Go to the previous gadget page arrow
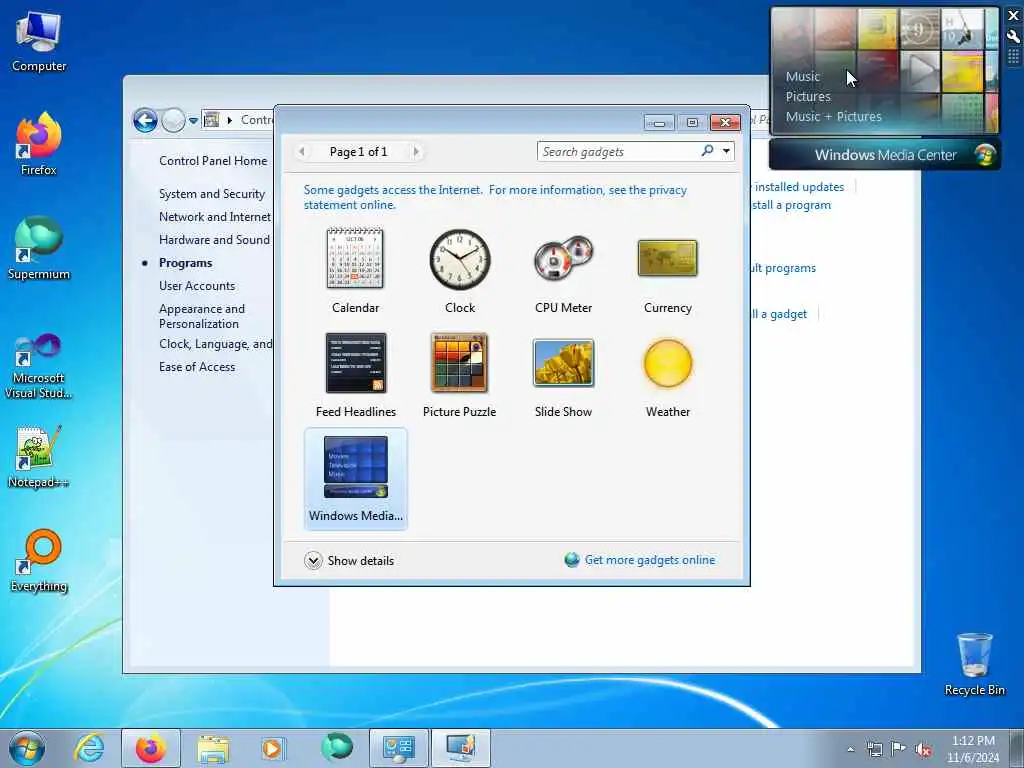The width and height of the screenshot is (1024, 768). 301,152
